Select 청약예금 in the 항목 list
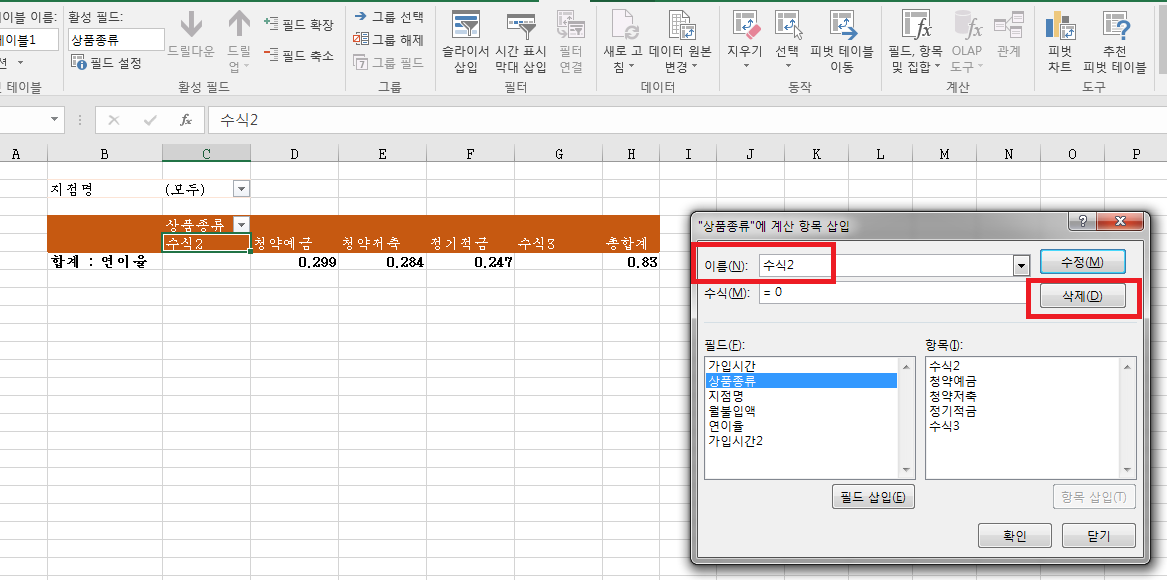1167x580 pixels. [x=952, y=381]
